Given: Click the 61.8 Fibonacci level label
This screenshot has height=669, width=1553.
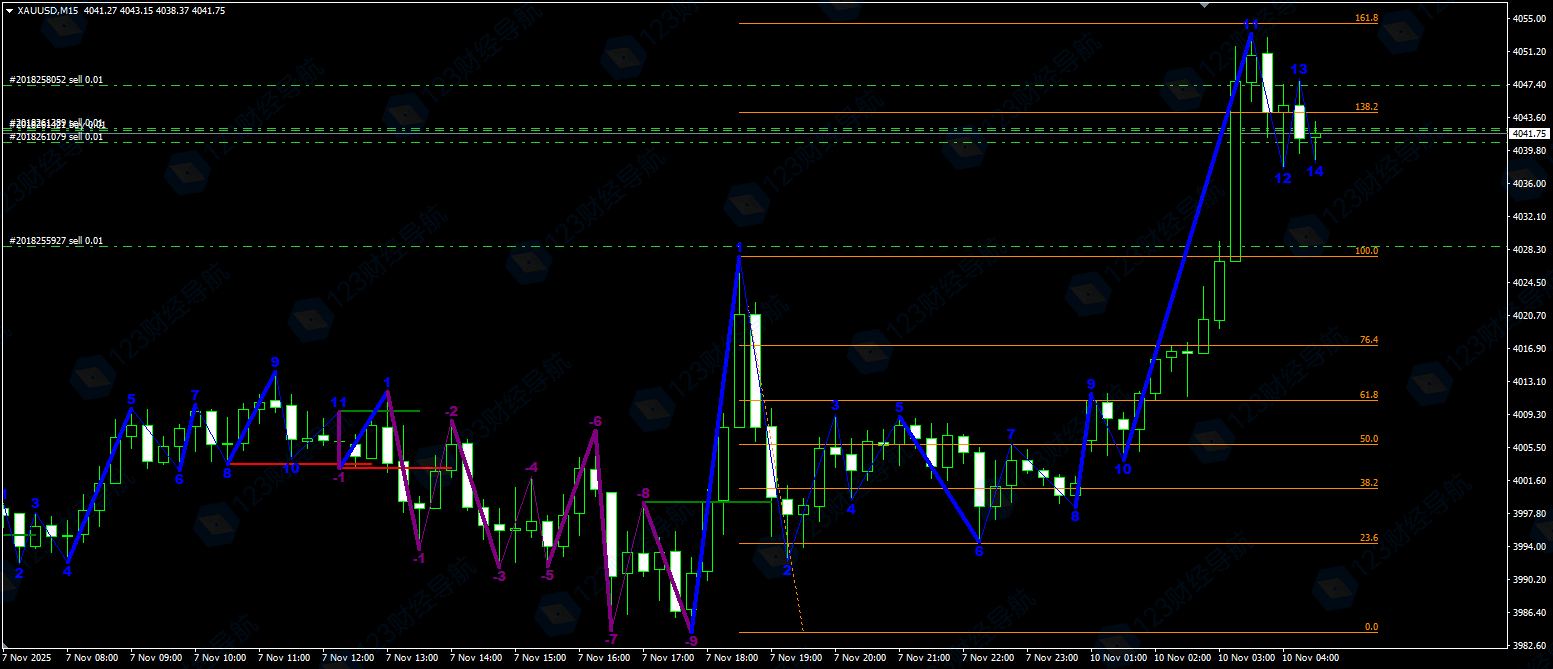Looking at the screenshot, I should pyautogui.click(x=1368, y=395).
